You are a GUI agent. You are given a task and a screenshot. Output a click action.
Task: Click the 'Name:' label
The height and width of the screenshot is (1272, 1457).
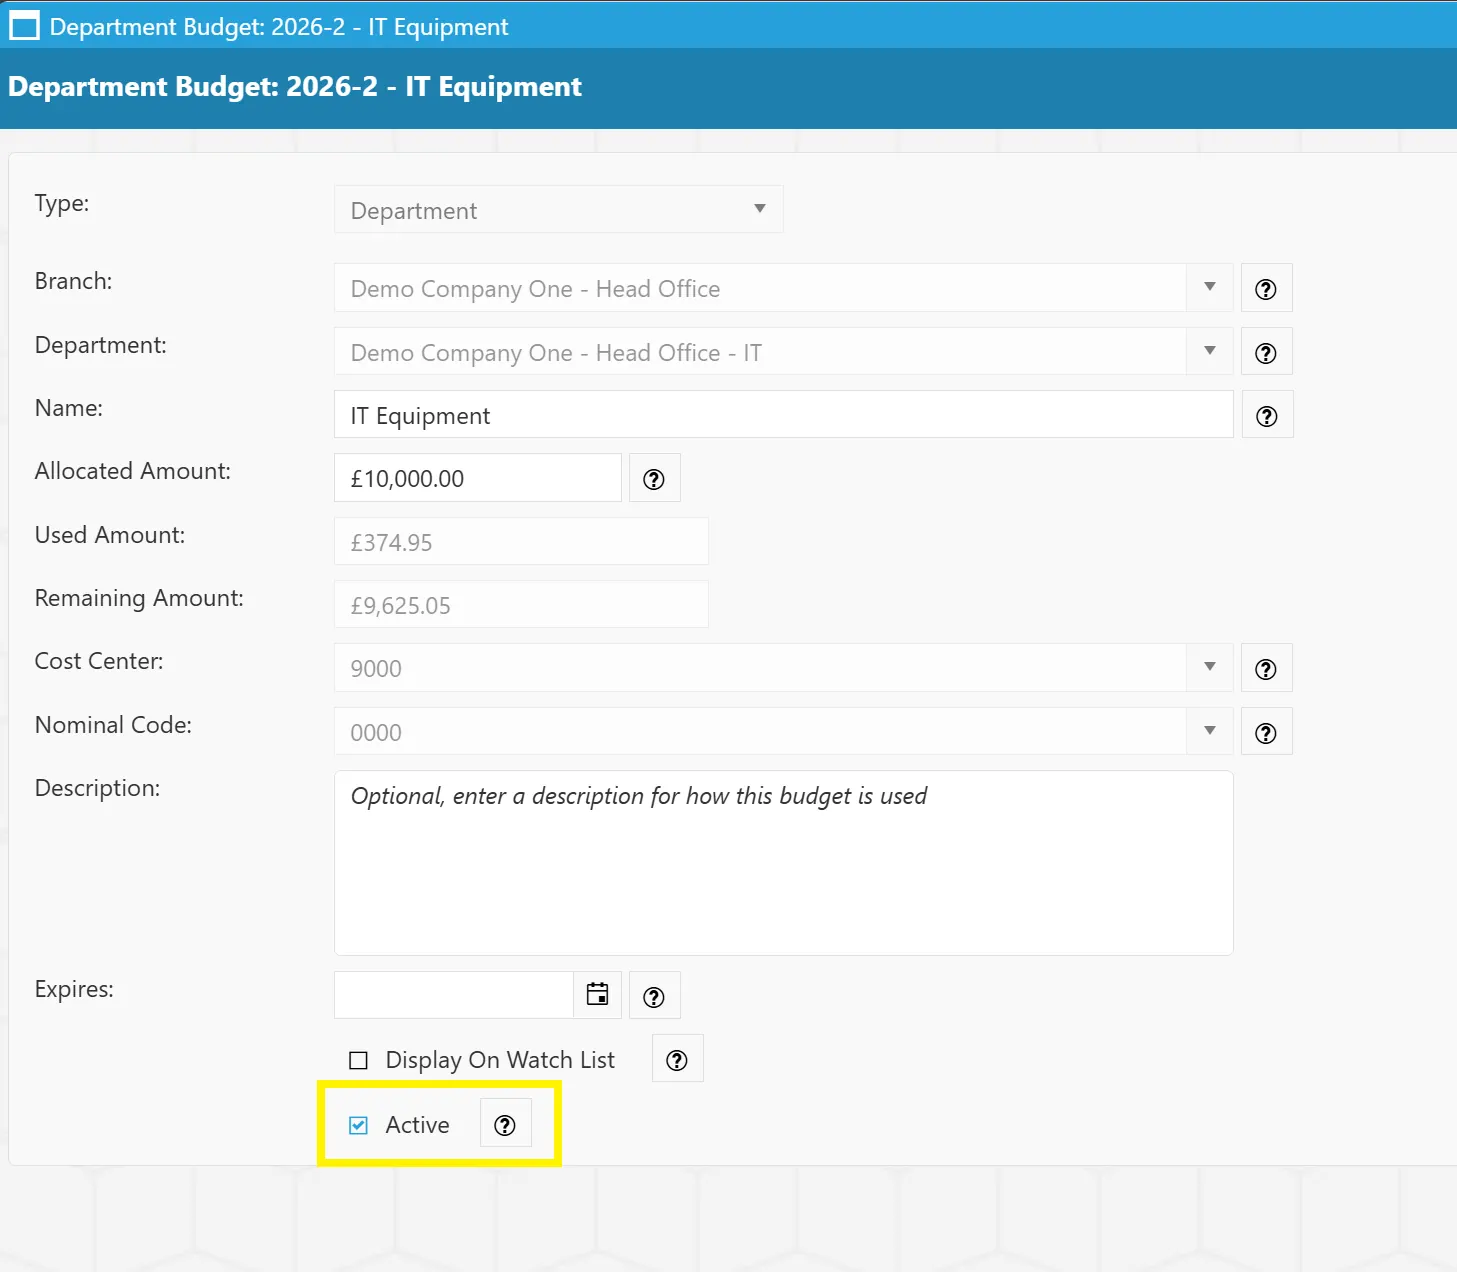click(69, 408)
